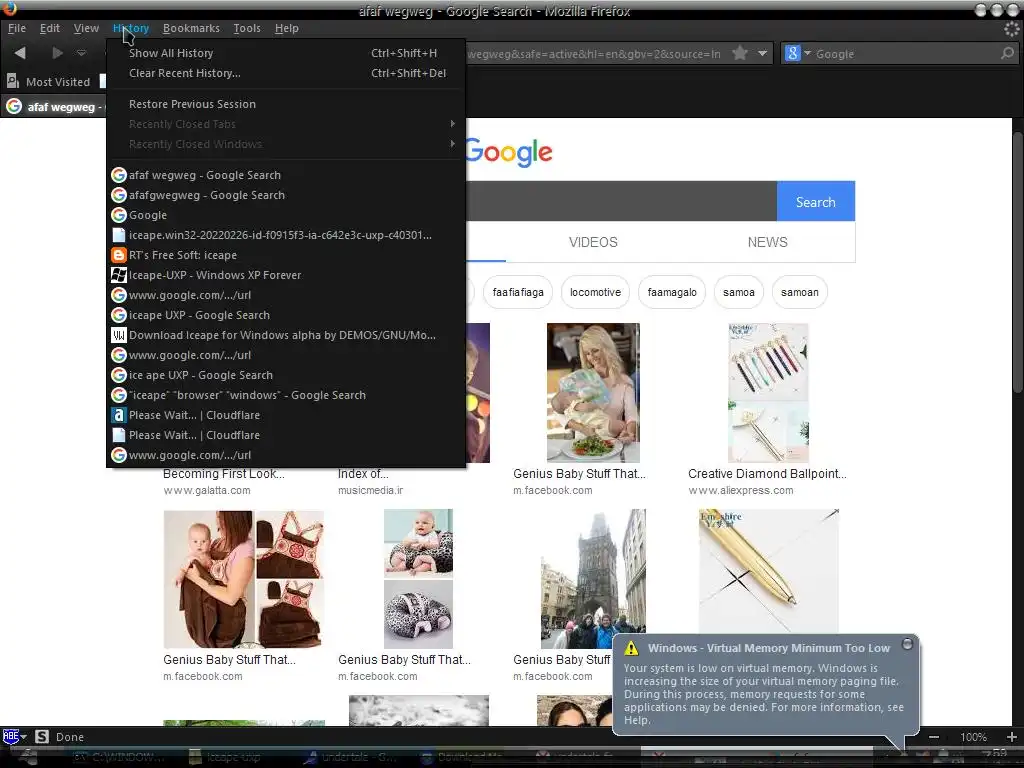Go forward with the forward arrow
1024x768 pixels.
(57, 53)
